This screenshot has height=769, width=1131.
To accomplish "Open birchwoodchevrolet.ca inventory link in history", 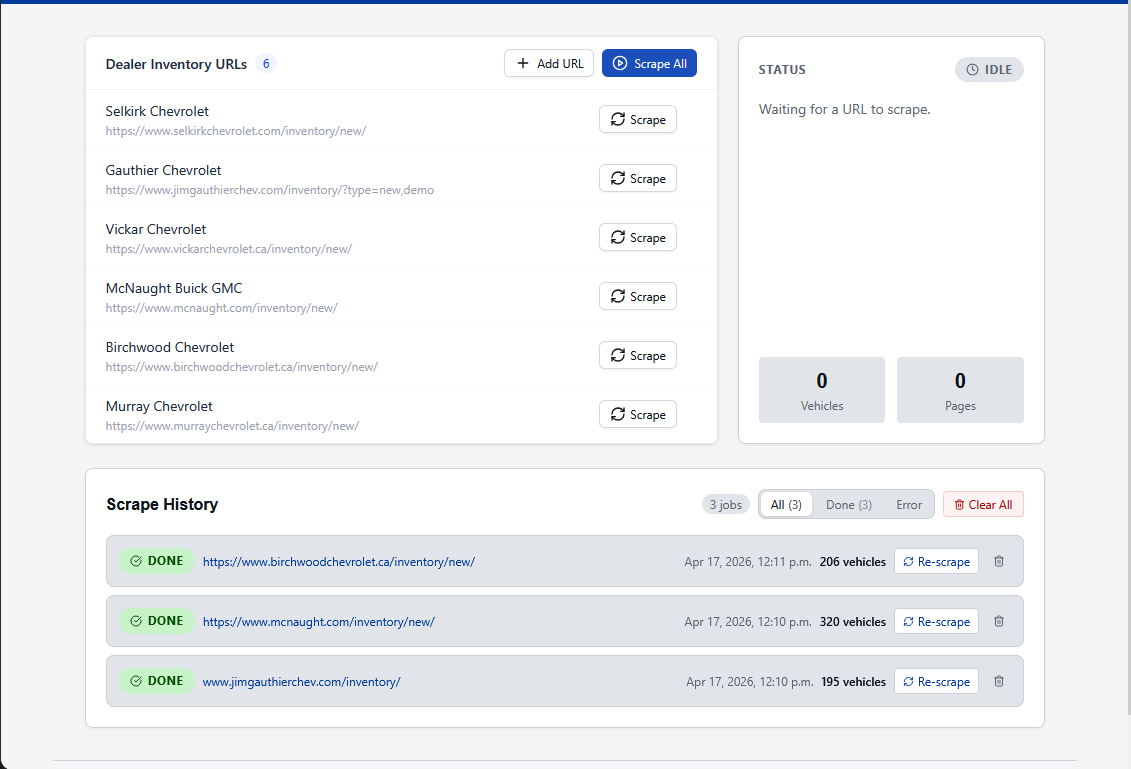I will (x=338, y=562).
